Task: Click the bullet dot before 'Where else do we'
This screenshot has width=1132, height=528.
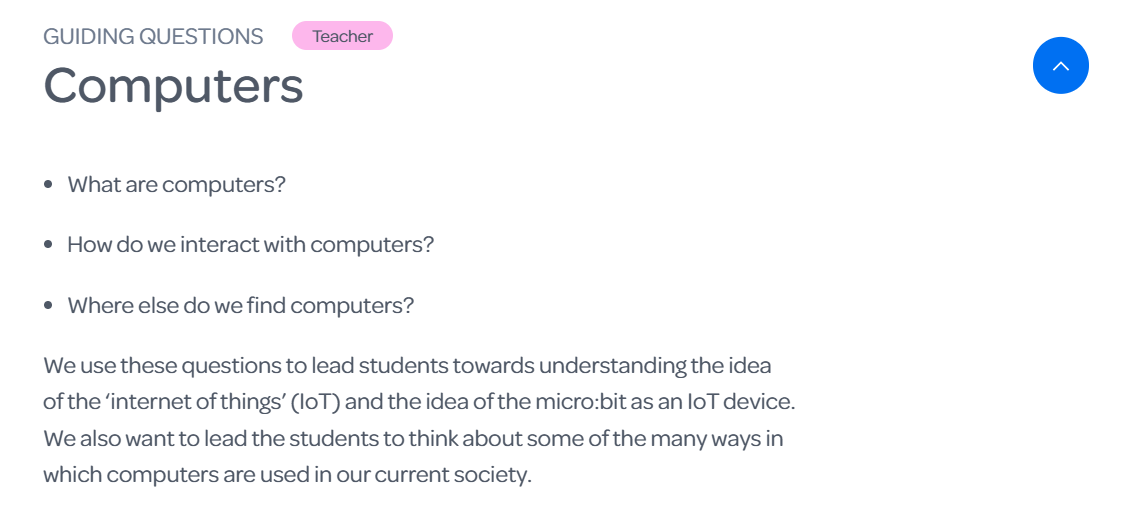Action: [x=48, y=305]
